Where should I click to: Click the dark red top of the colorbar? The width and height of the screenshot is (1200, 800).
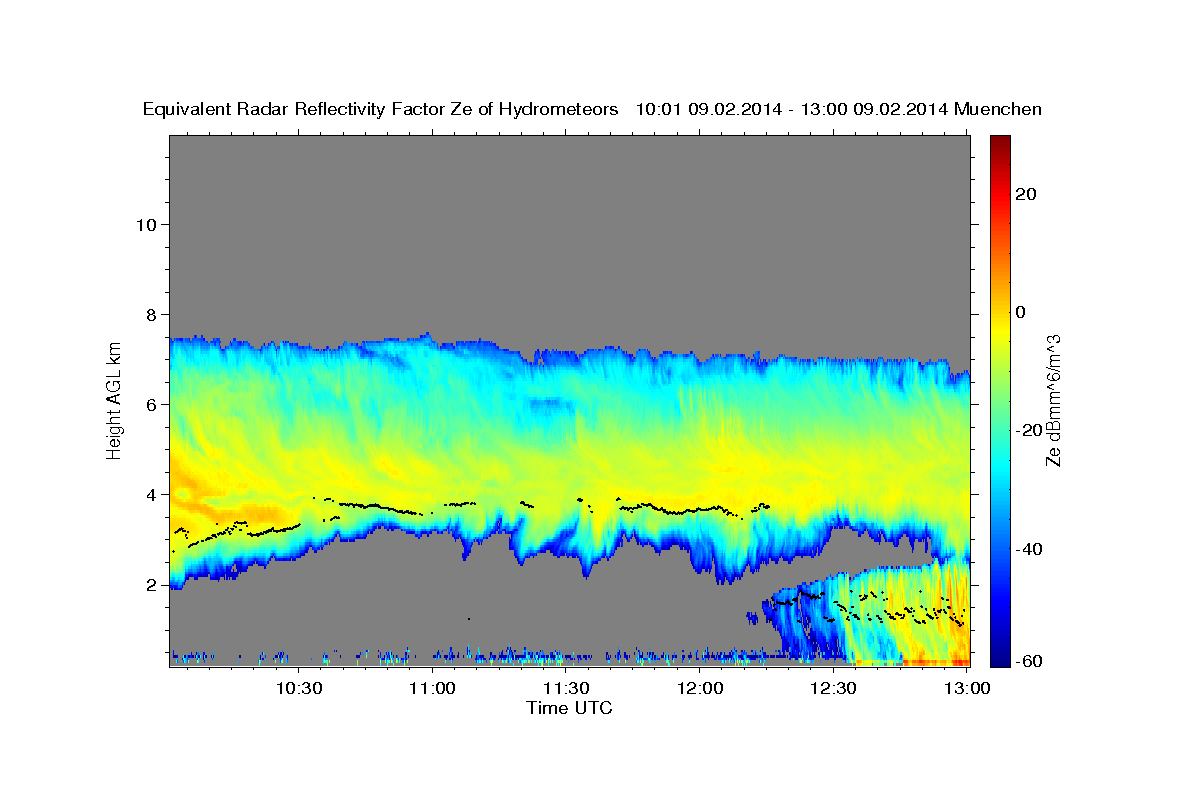coord(999,142)
